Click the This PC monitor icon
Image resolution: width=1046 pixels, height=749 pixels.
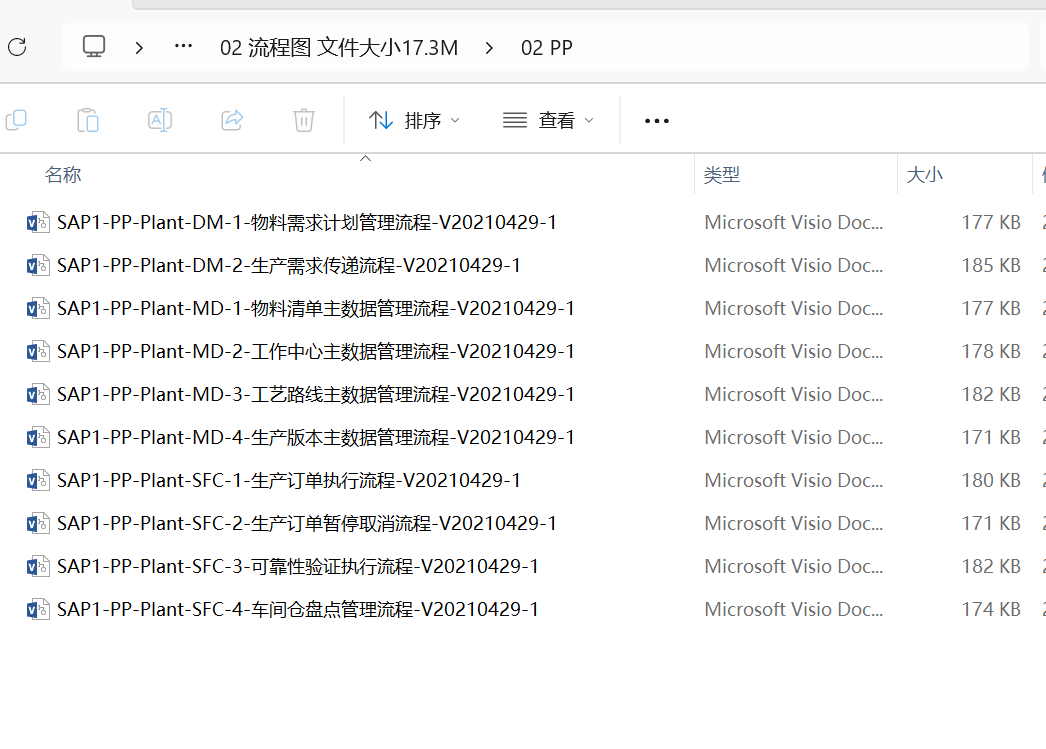[94, 47]
